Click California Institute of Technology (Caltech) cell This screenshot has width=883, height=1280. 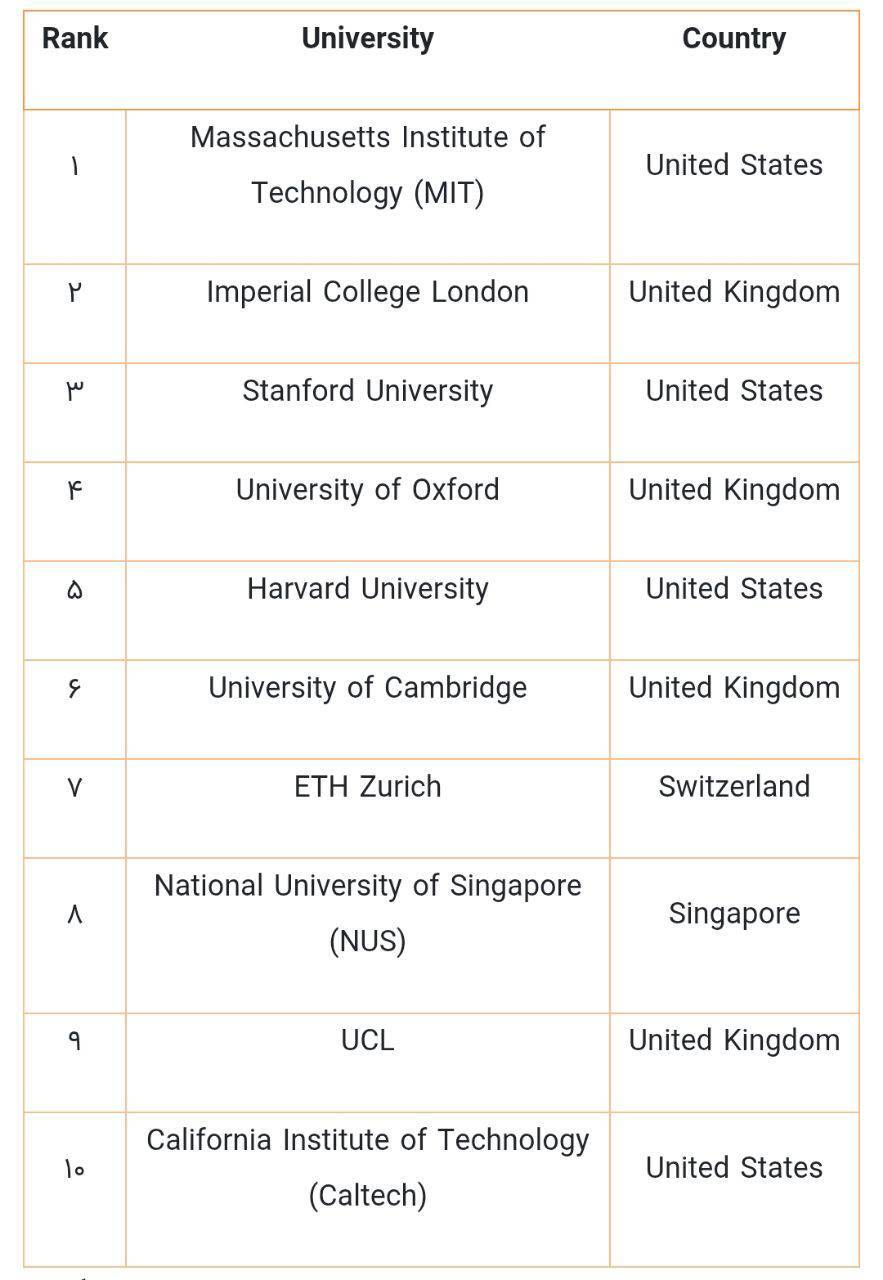(367, 1167)
